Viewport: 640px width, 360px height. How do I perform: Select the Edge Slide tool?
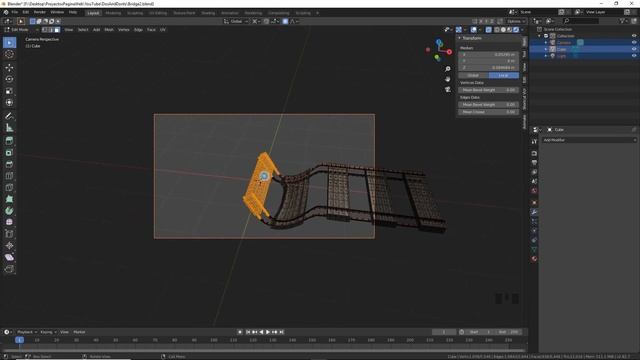(x=9, y=234)
